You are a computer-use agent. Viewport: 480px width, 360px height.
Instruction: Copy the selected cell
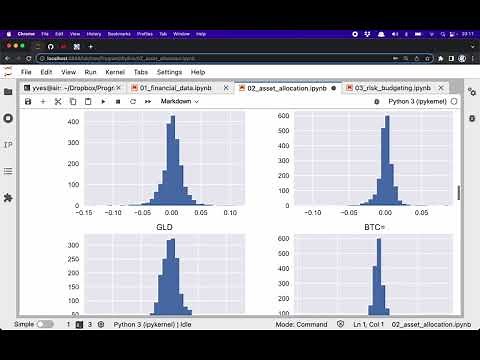pyautogui.click(x=73, y=101)
